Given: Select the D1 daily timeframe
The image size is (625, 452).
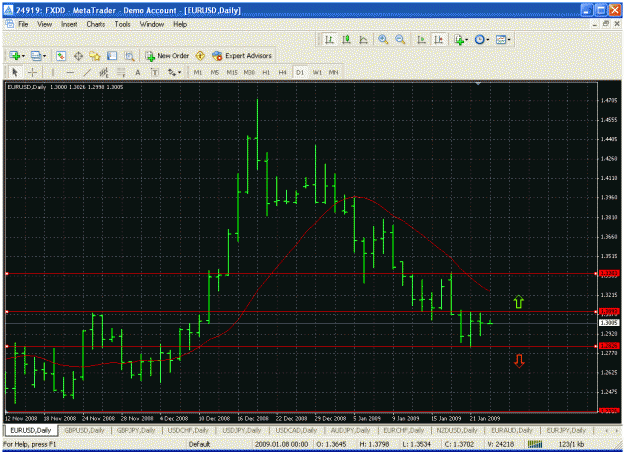Looking at the screenshot, I should [x=300, y=73].
